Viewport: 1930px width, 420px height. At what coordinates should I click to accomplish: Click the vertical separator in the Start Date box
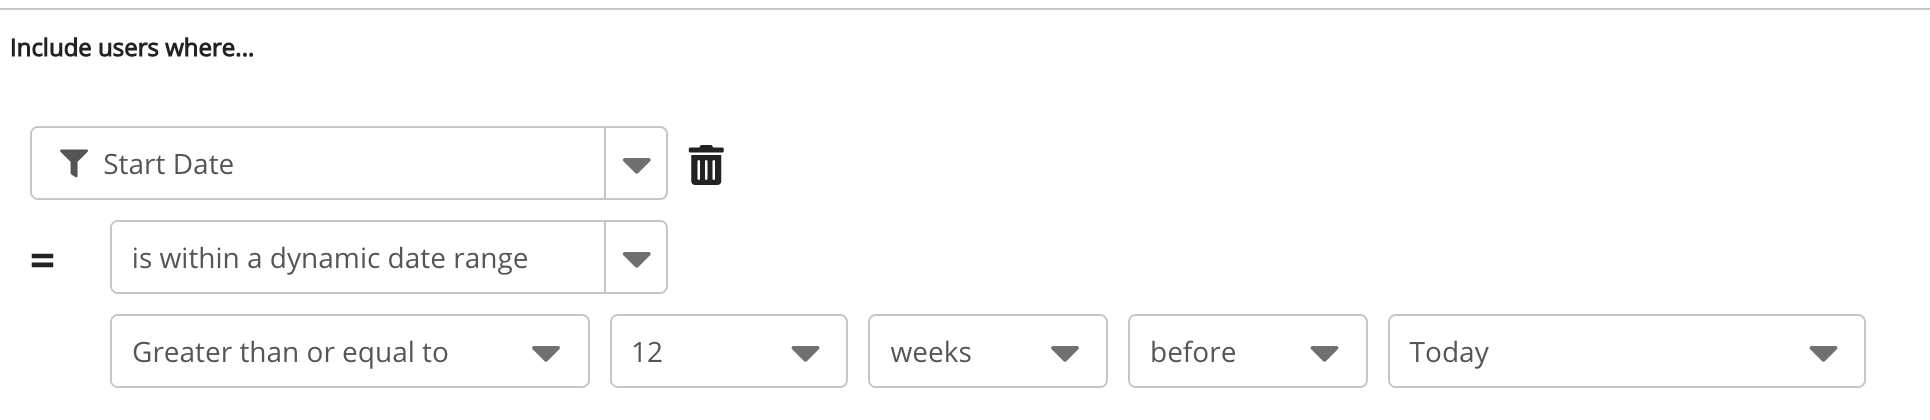click(605, 164)
